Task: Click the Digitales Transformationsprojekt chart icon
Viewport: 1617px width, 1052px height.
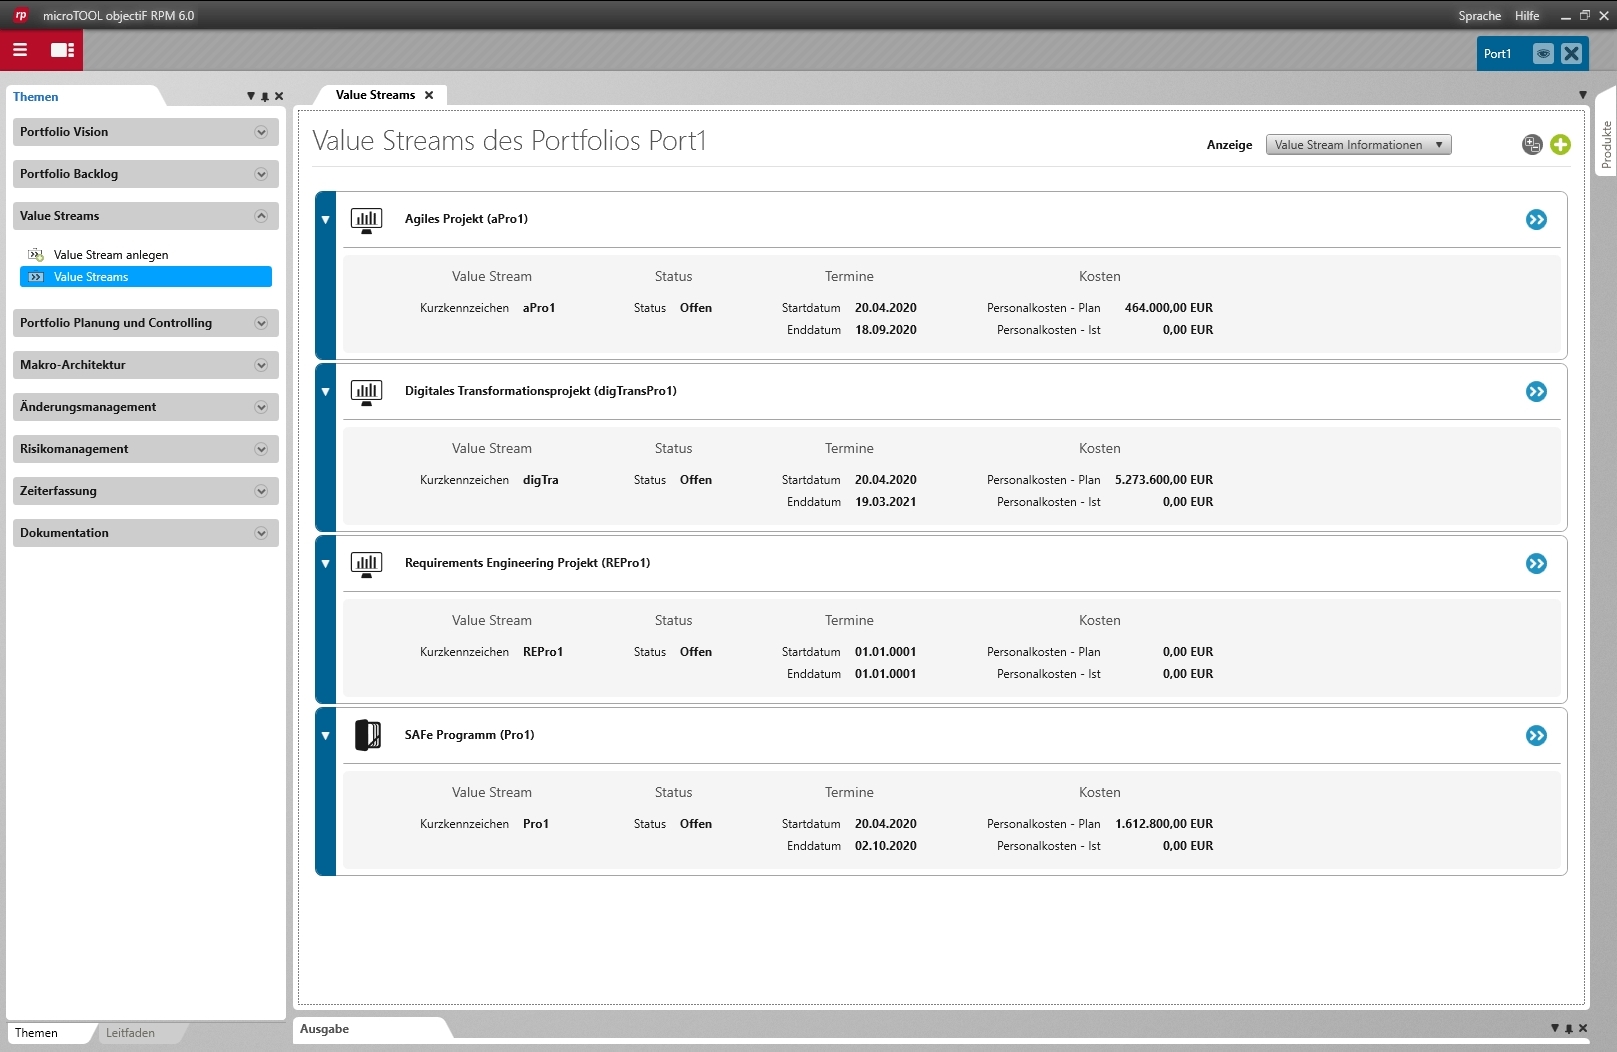Action: pos(367,392)
